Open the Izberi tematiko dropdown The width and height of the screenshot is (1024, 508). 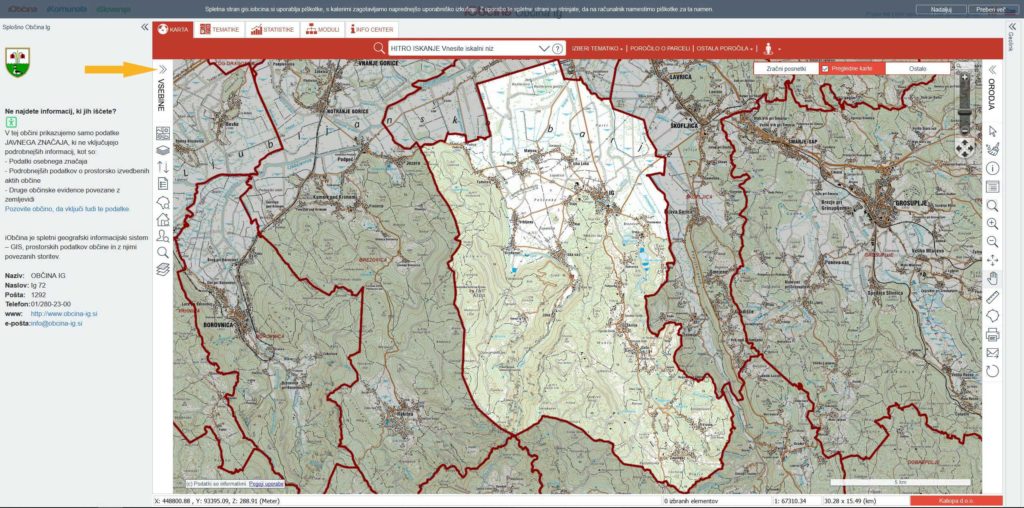[x=597, y=48]
